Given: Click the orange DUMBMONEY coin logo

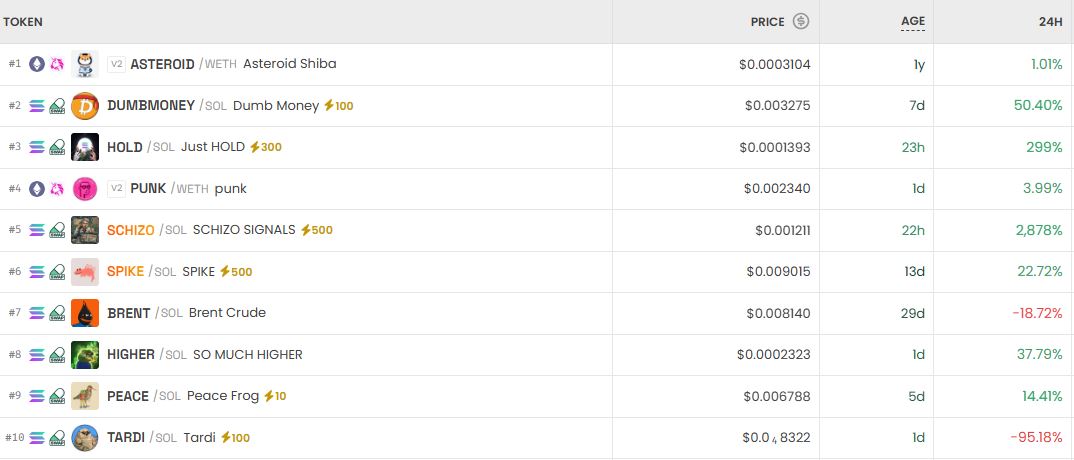Looking at the screenshot, I should point(85,106).
